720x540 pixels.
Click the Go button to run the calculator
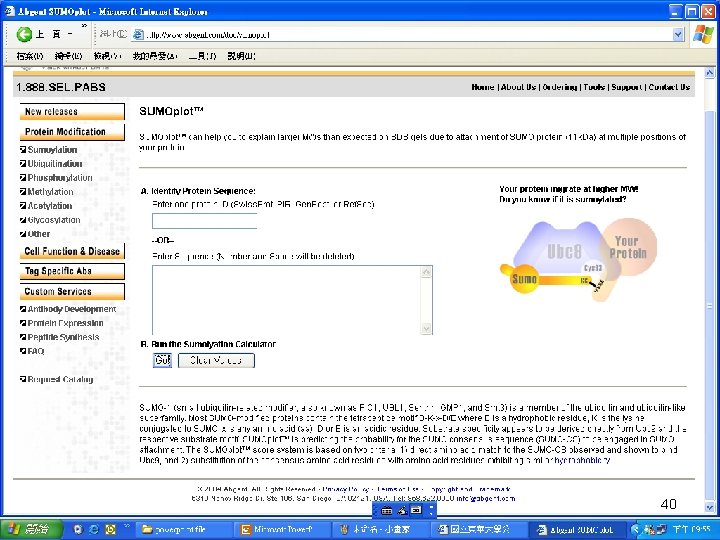pos(162,360)
